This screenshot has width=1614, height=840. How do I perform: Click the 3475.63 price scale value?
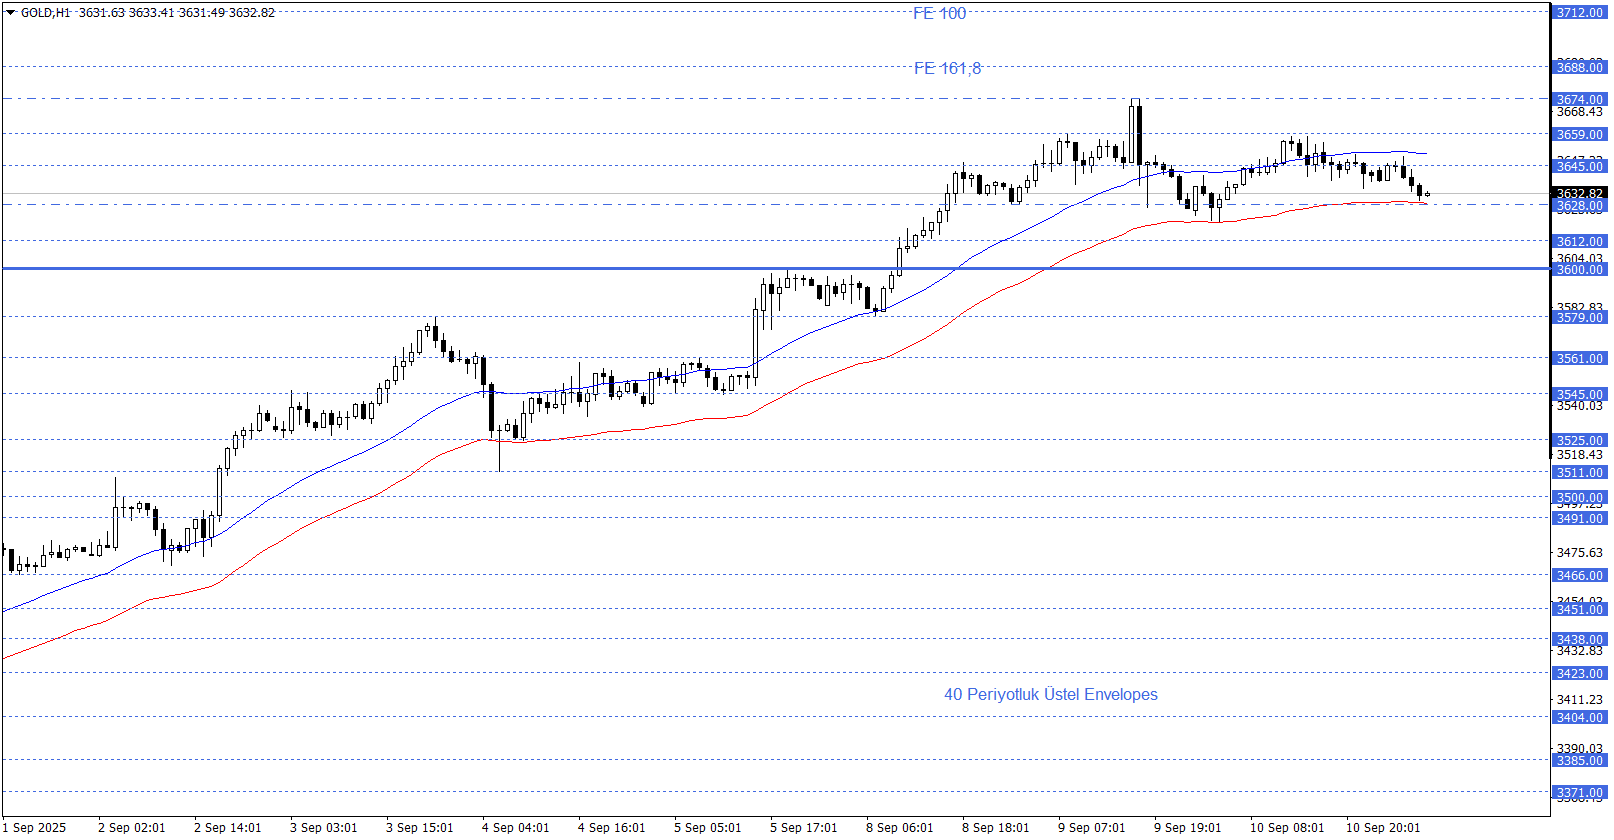1580,553
